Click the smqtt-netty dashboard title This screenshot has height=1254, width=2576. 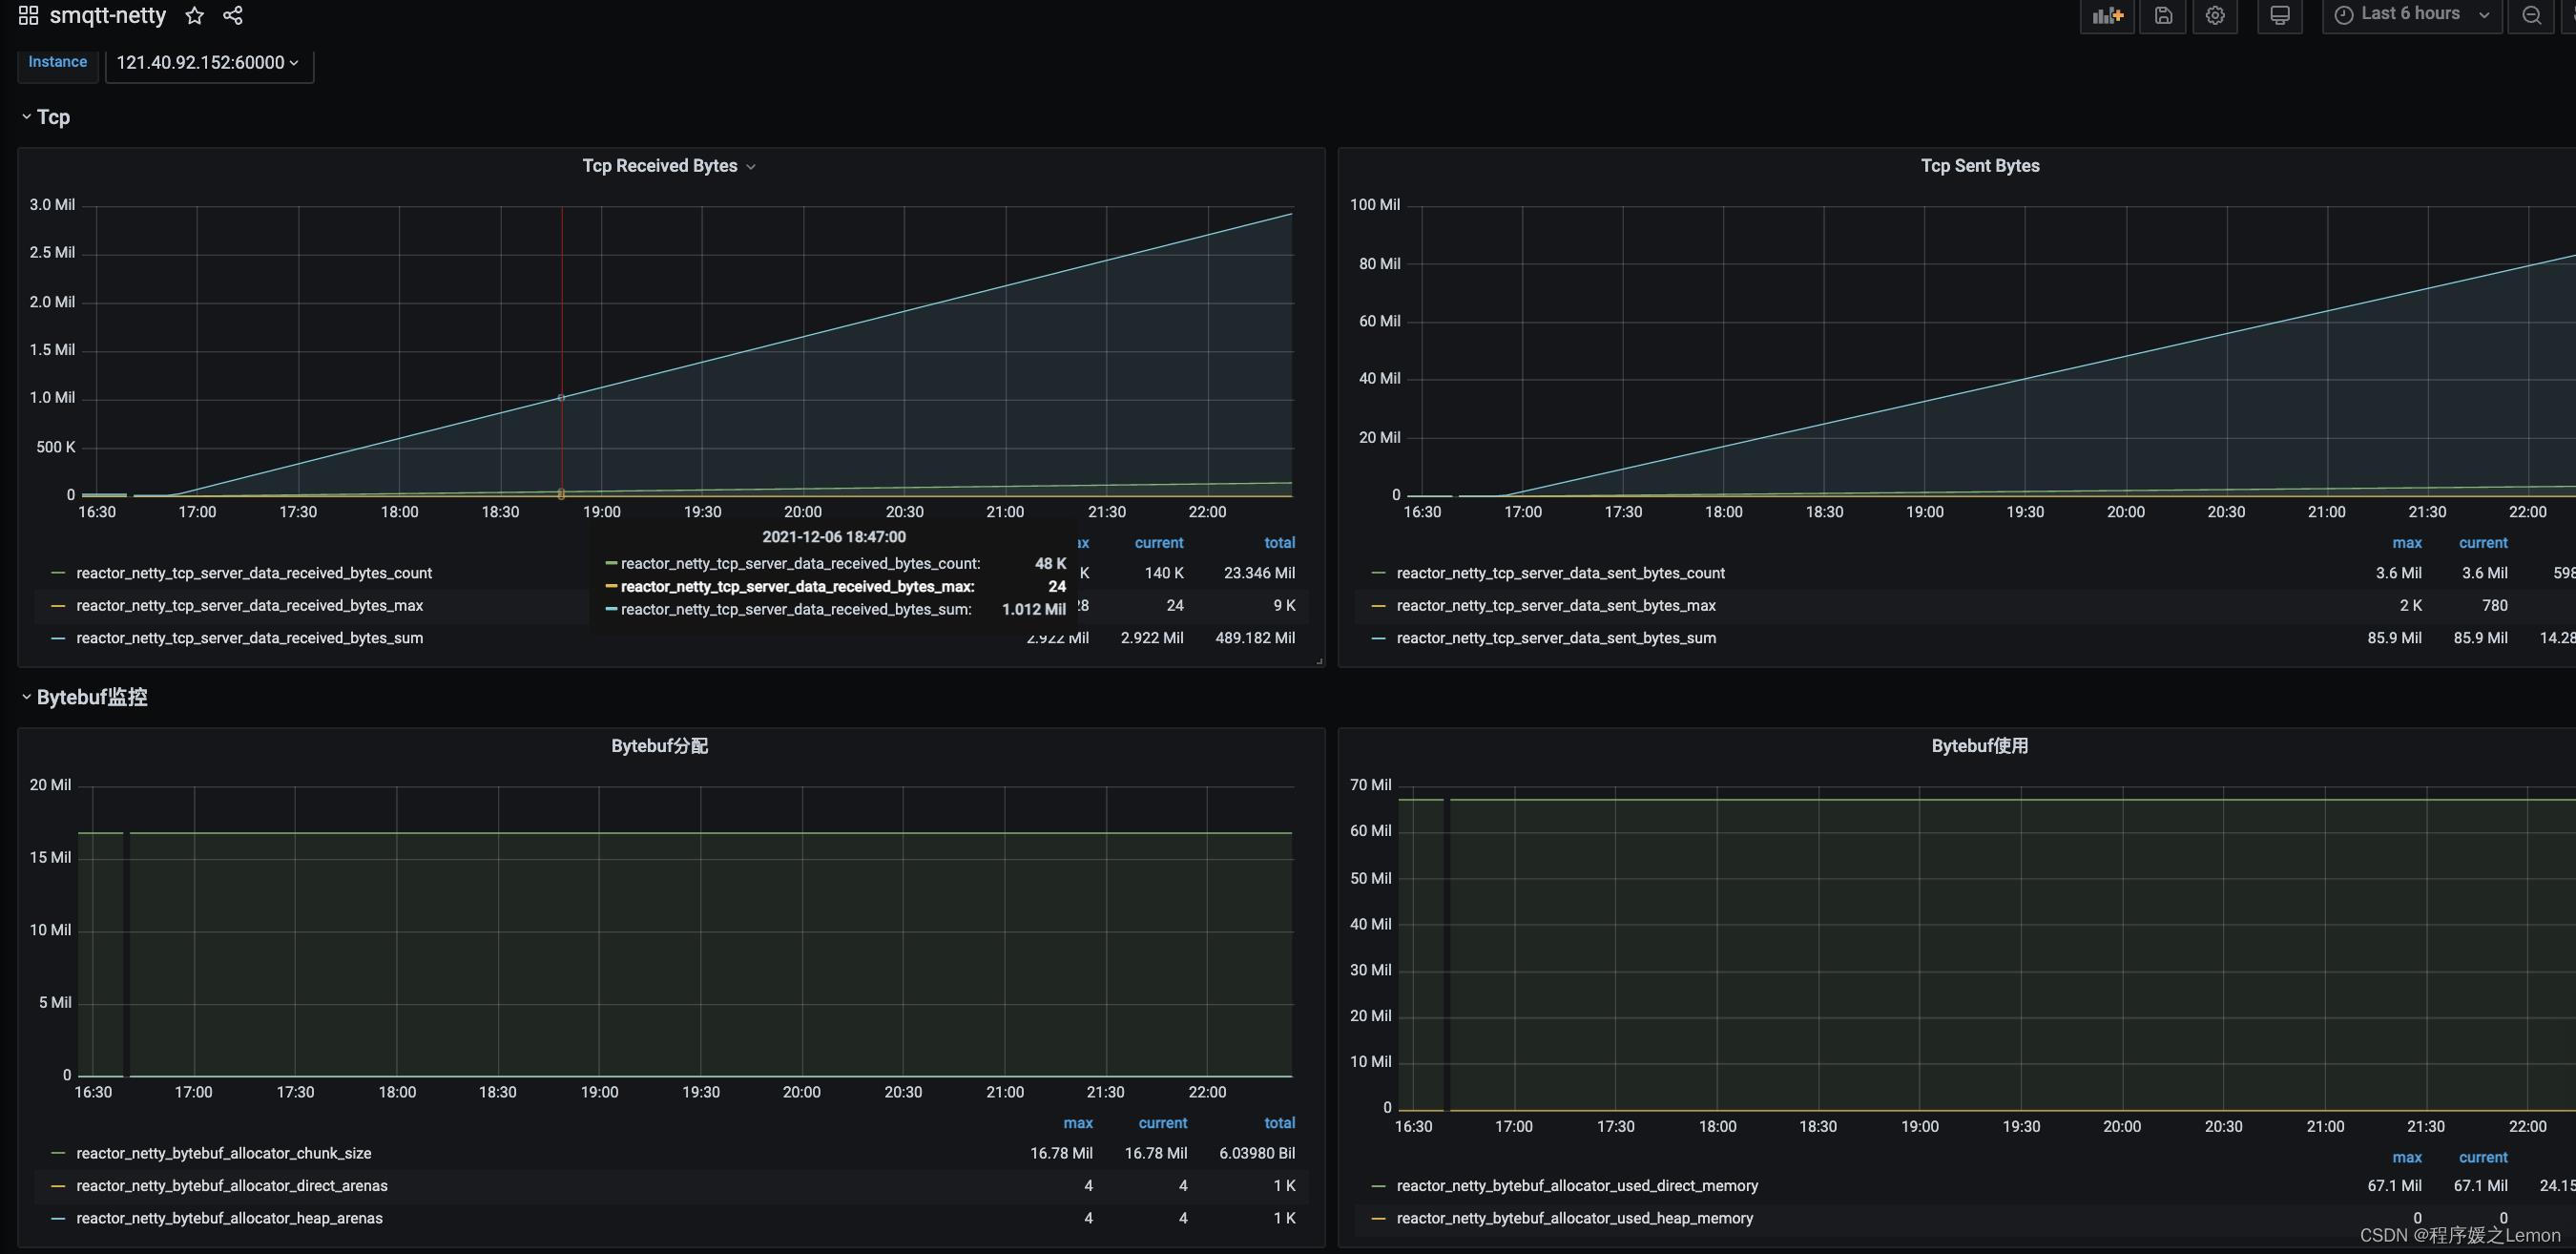108,15
